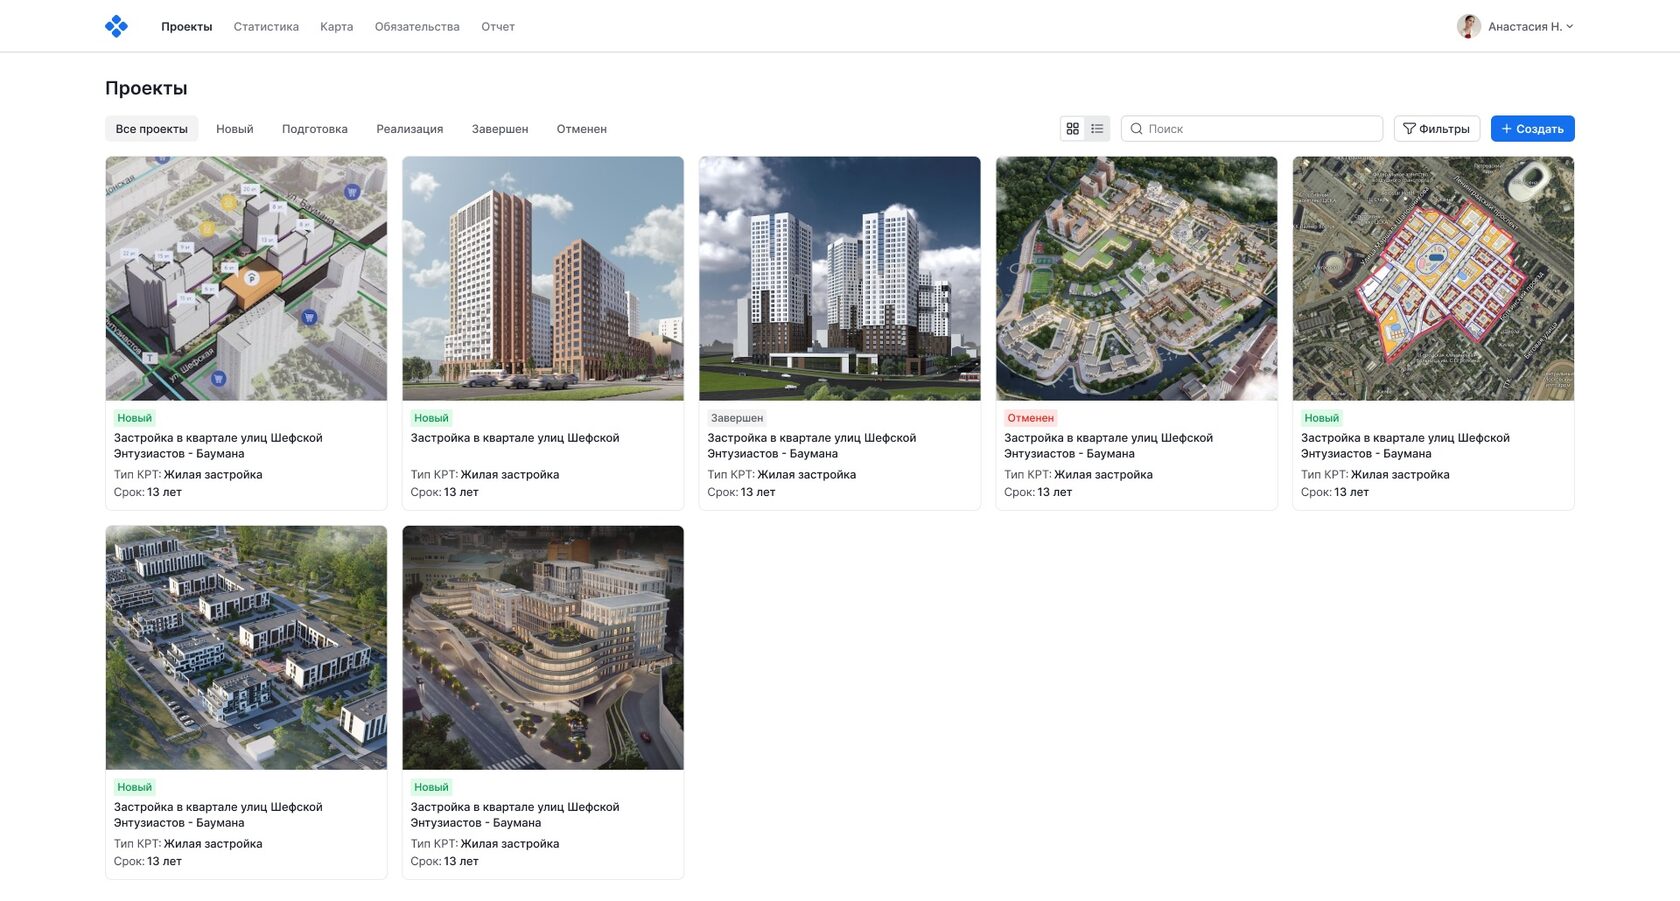Open the brown brick towers thumbnail
Image resolution: width=1680 pixels, height=901 pixels.
[x=543, y=278]
